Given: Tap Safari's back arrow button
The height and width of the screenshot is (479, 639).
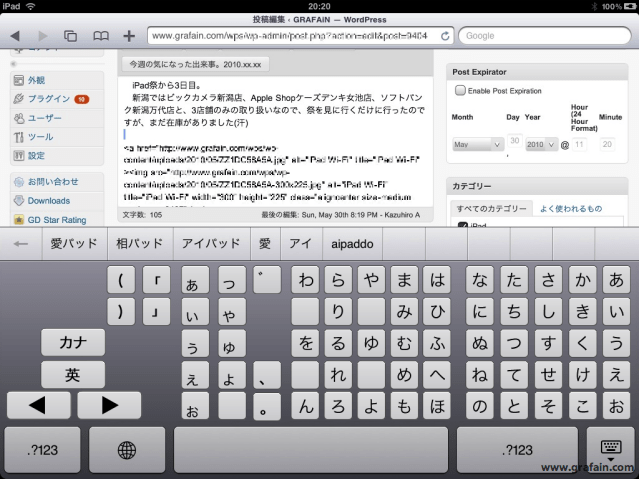Looking at the screenshot, I should 15,36.
